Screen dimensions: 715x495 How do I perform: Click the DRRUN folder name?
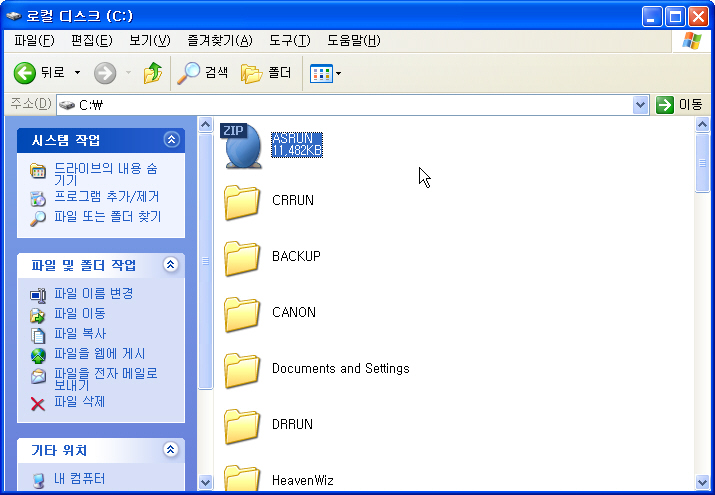point(292,424)
